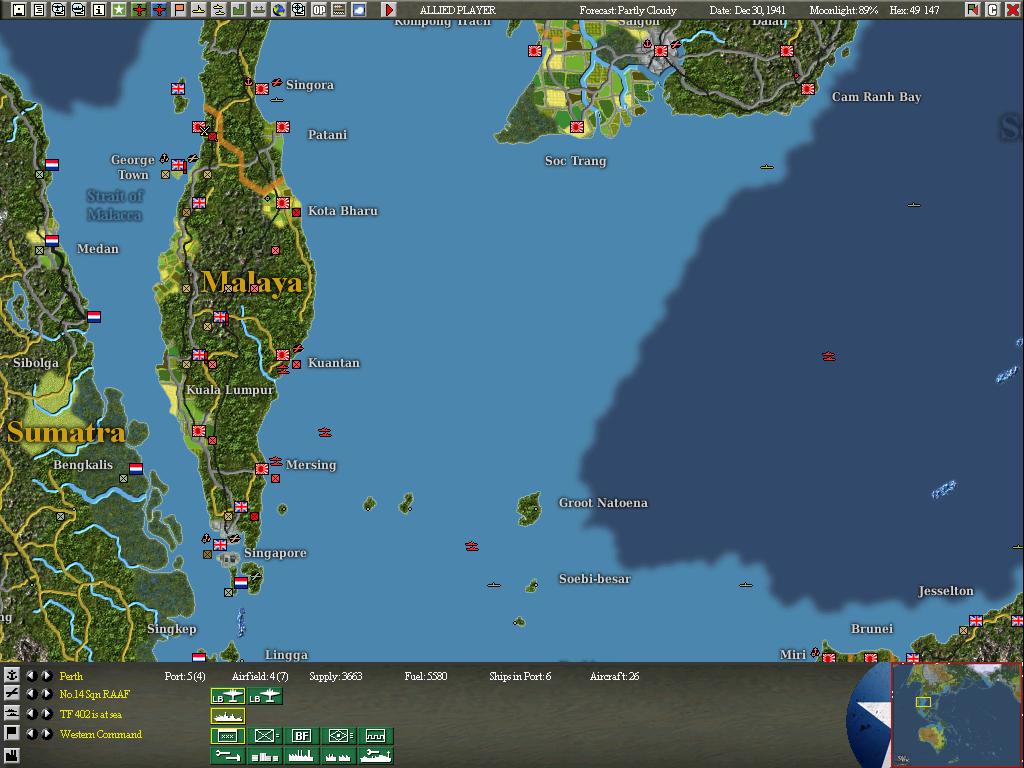Click the Supply: 3663 value
This screenshot has height=768, width=1024.
pyautogui.click(x=335, y=676)
